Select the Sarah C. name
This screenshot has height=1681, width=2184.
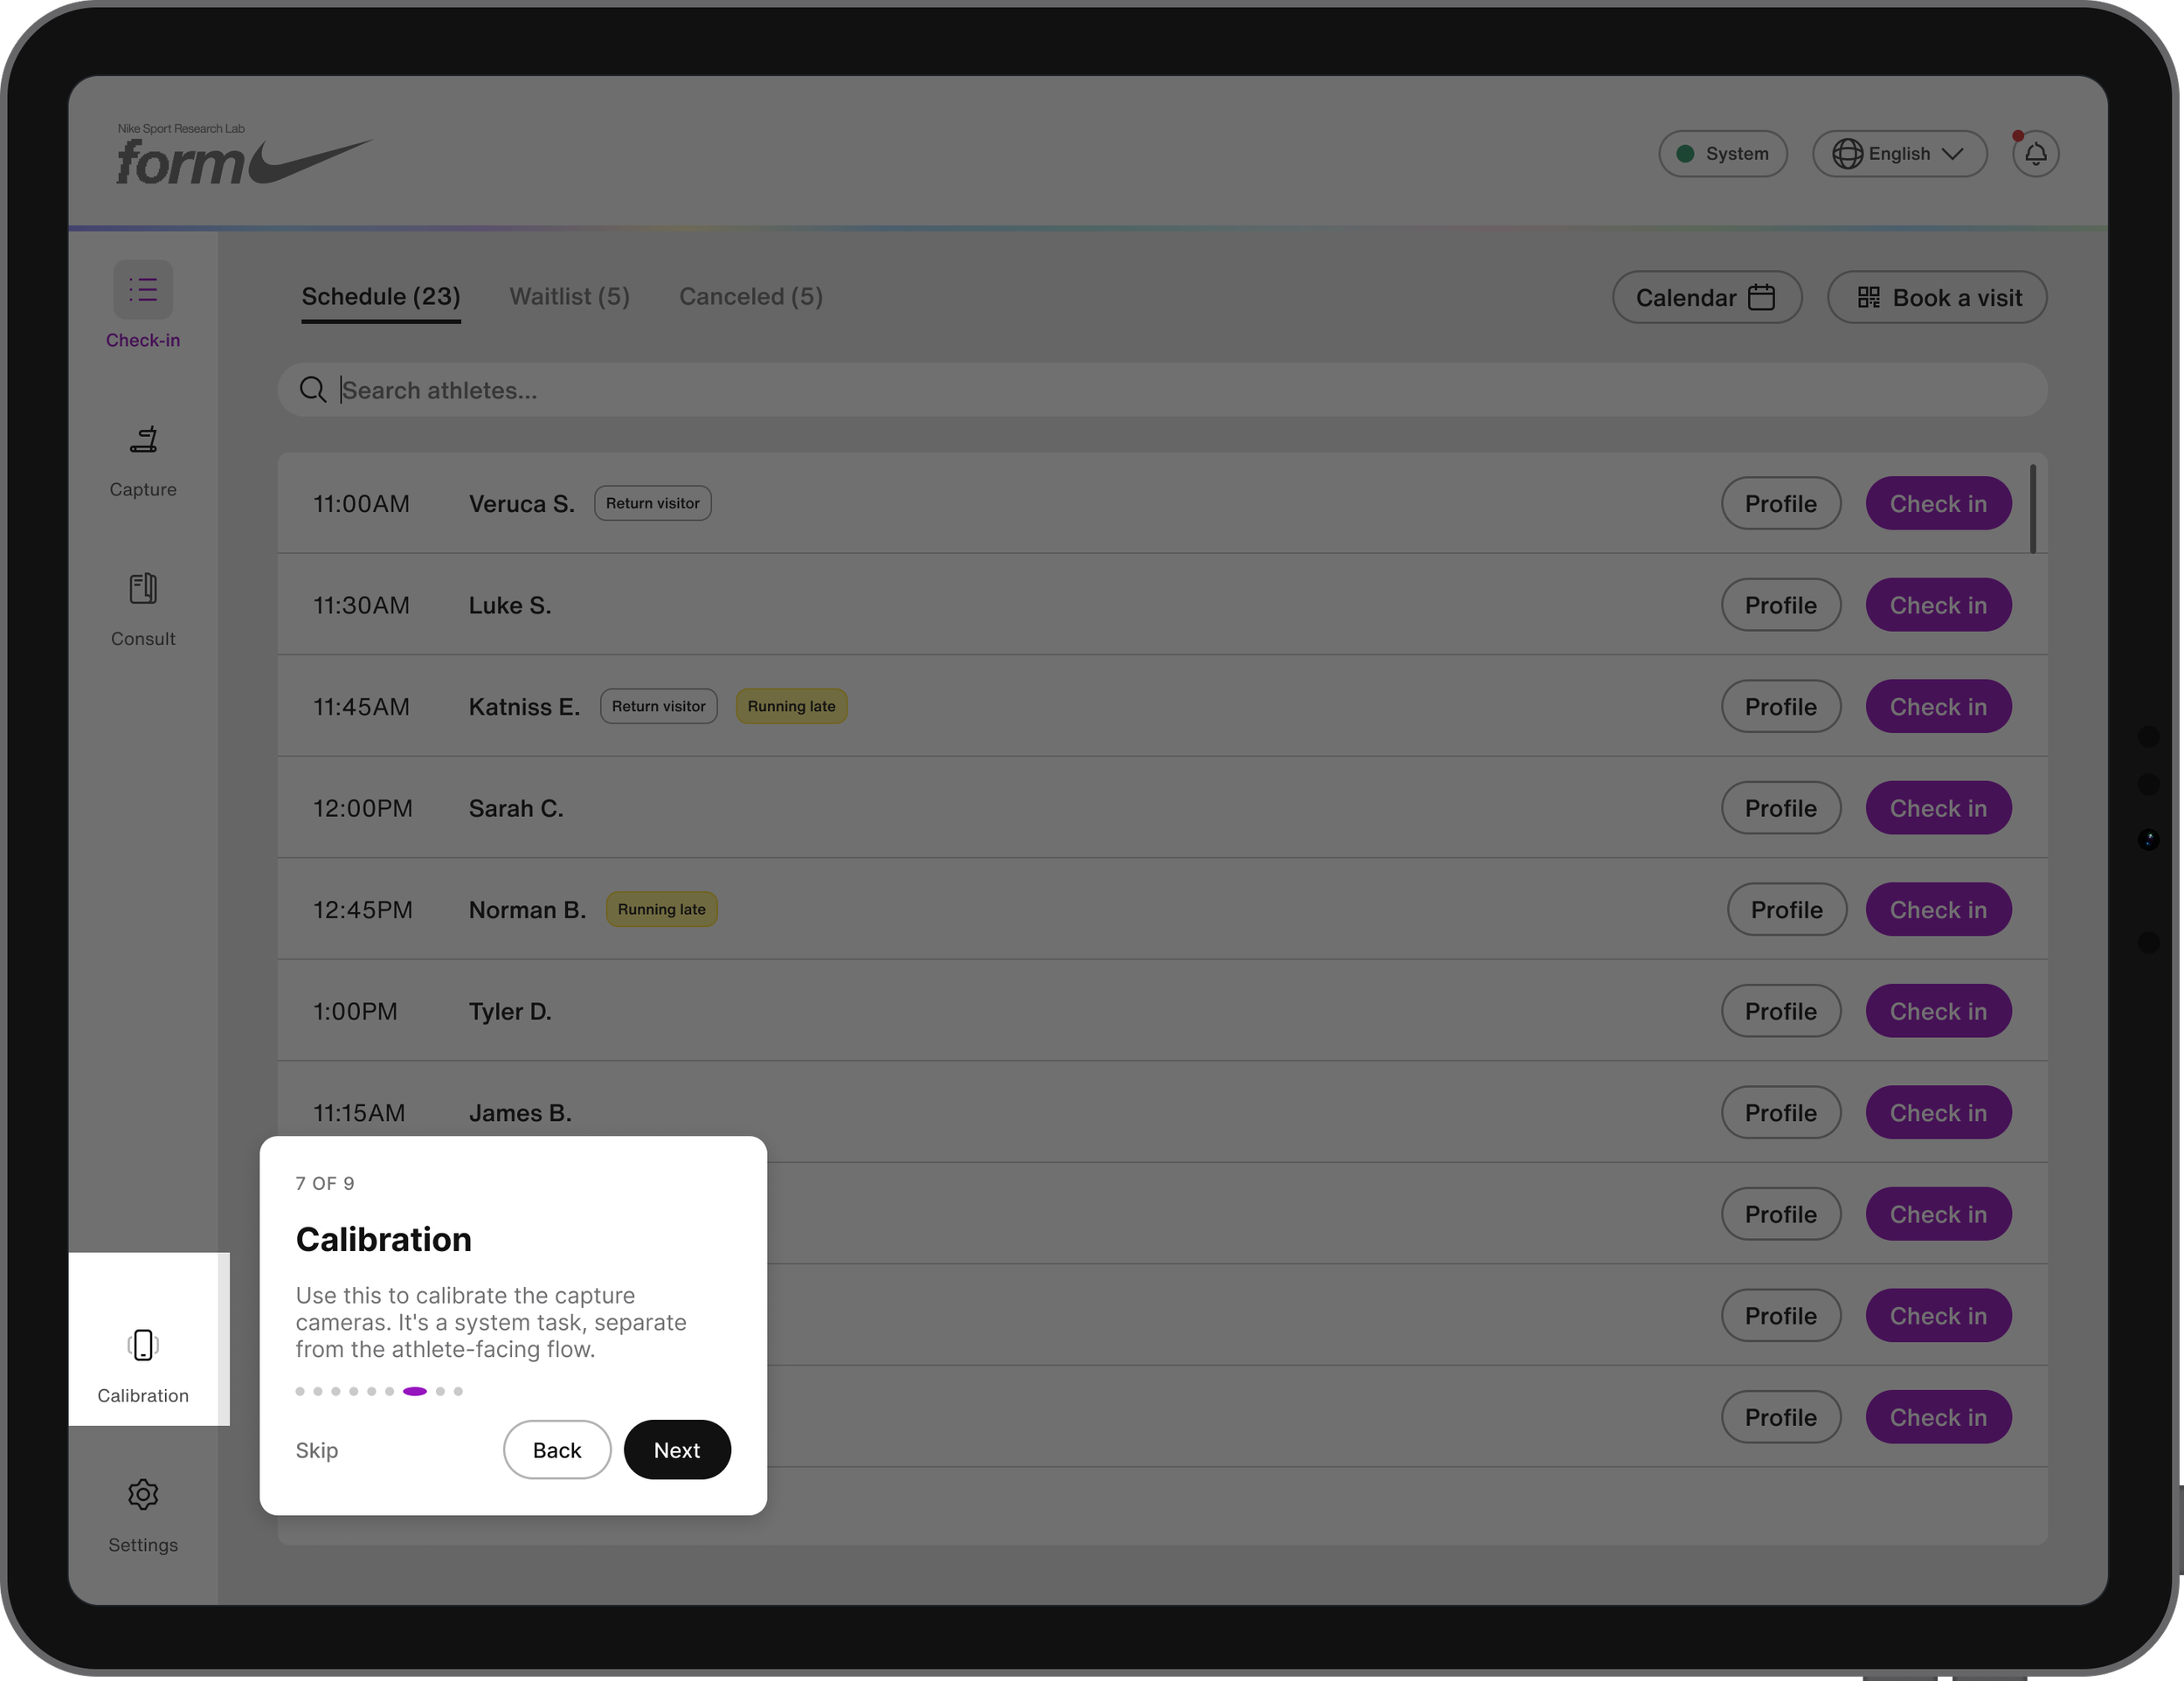click(x=516, y=808)
